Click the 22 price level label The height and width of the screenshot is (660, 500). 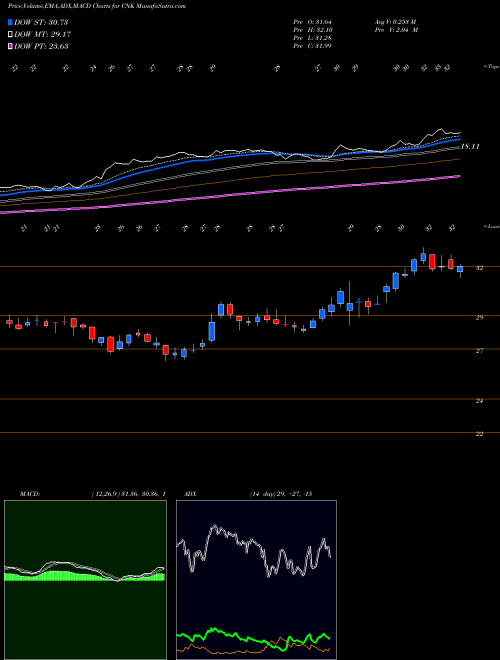pyautogui.click(x=479, y=434)
